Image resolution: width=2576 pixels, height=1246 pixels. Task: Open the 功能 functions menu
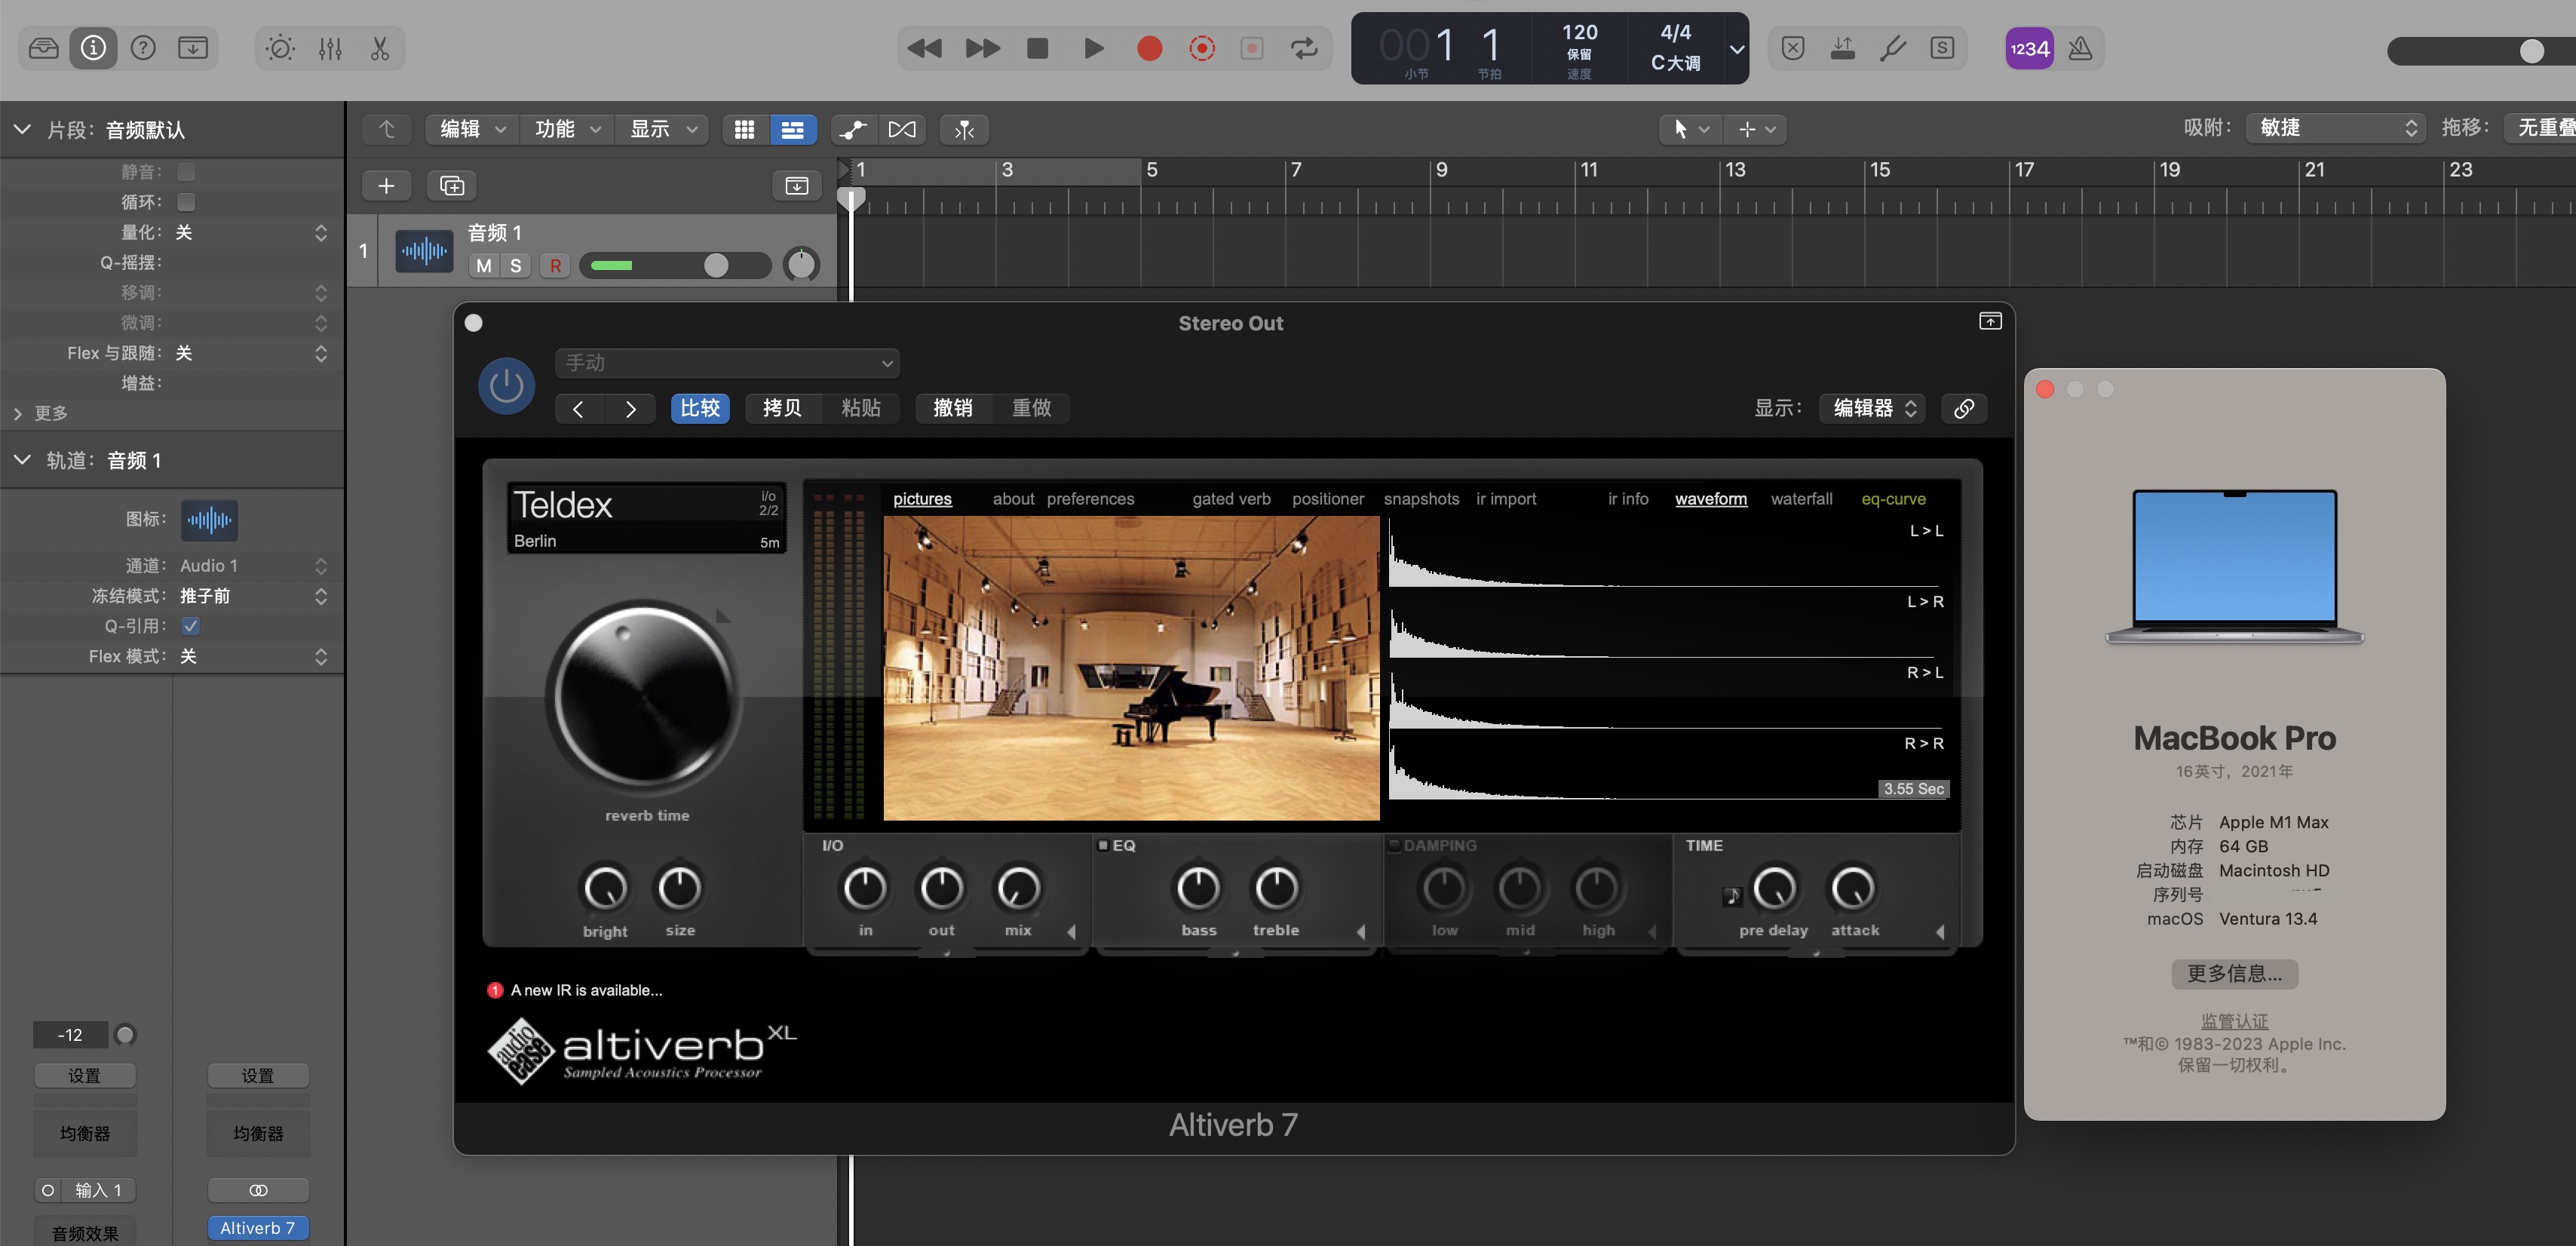pos(567,129)
